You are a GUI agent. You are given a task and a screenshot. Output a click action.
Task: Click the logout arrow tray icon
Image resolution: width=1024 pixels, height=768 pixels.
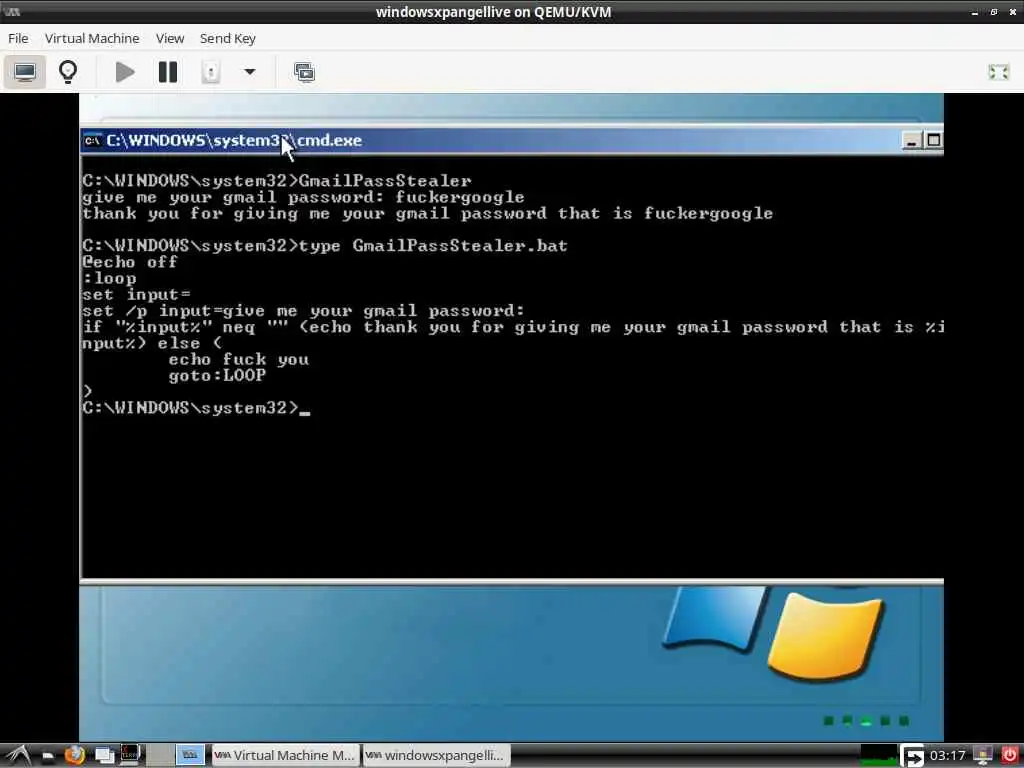[x=912, y=756]
